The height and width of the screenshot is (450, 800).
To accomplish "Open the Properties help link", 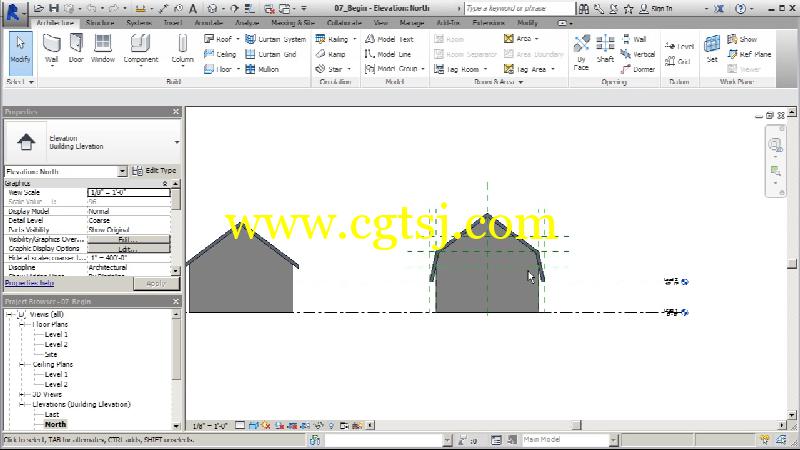I will 30,283.
